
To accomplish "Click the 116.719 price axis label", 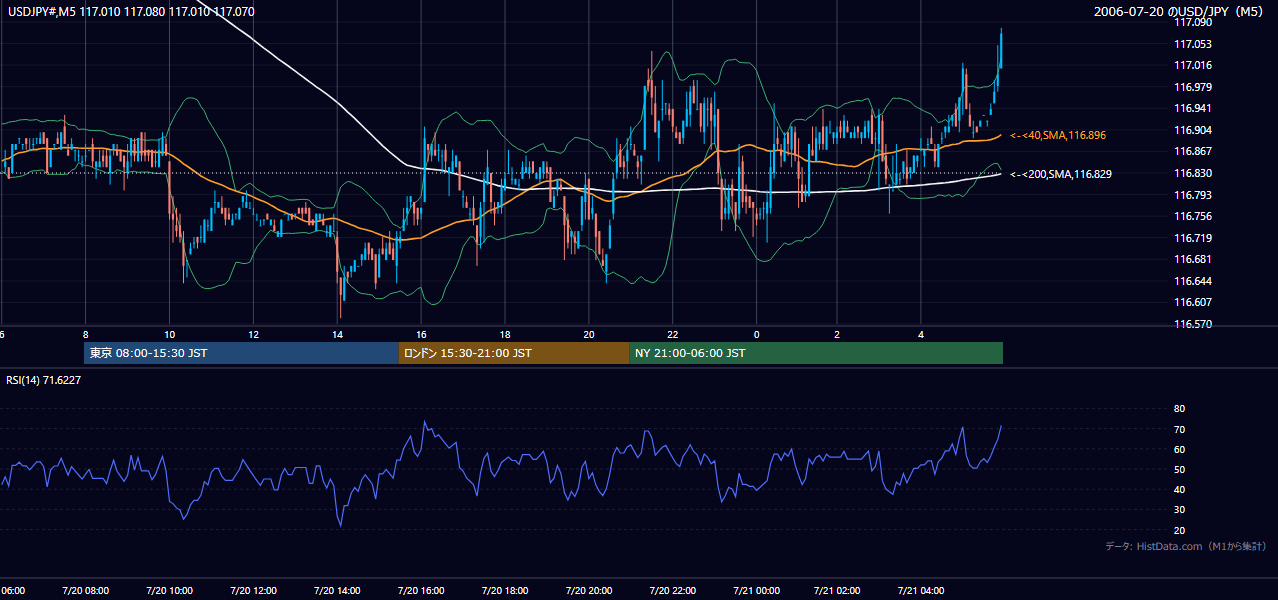I will (1192, 238).
